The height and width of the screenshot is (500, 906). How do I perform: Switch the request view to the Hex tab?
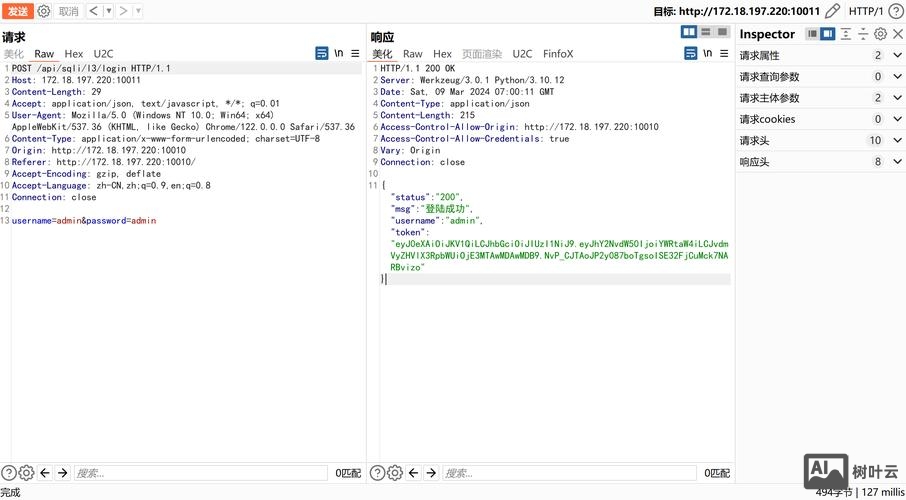74,54
